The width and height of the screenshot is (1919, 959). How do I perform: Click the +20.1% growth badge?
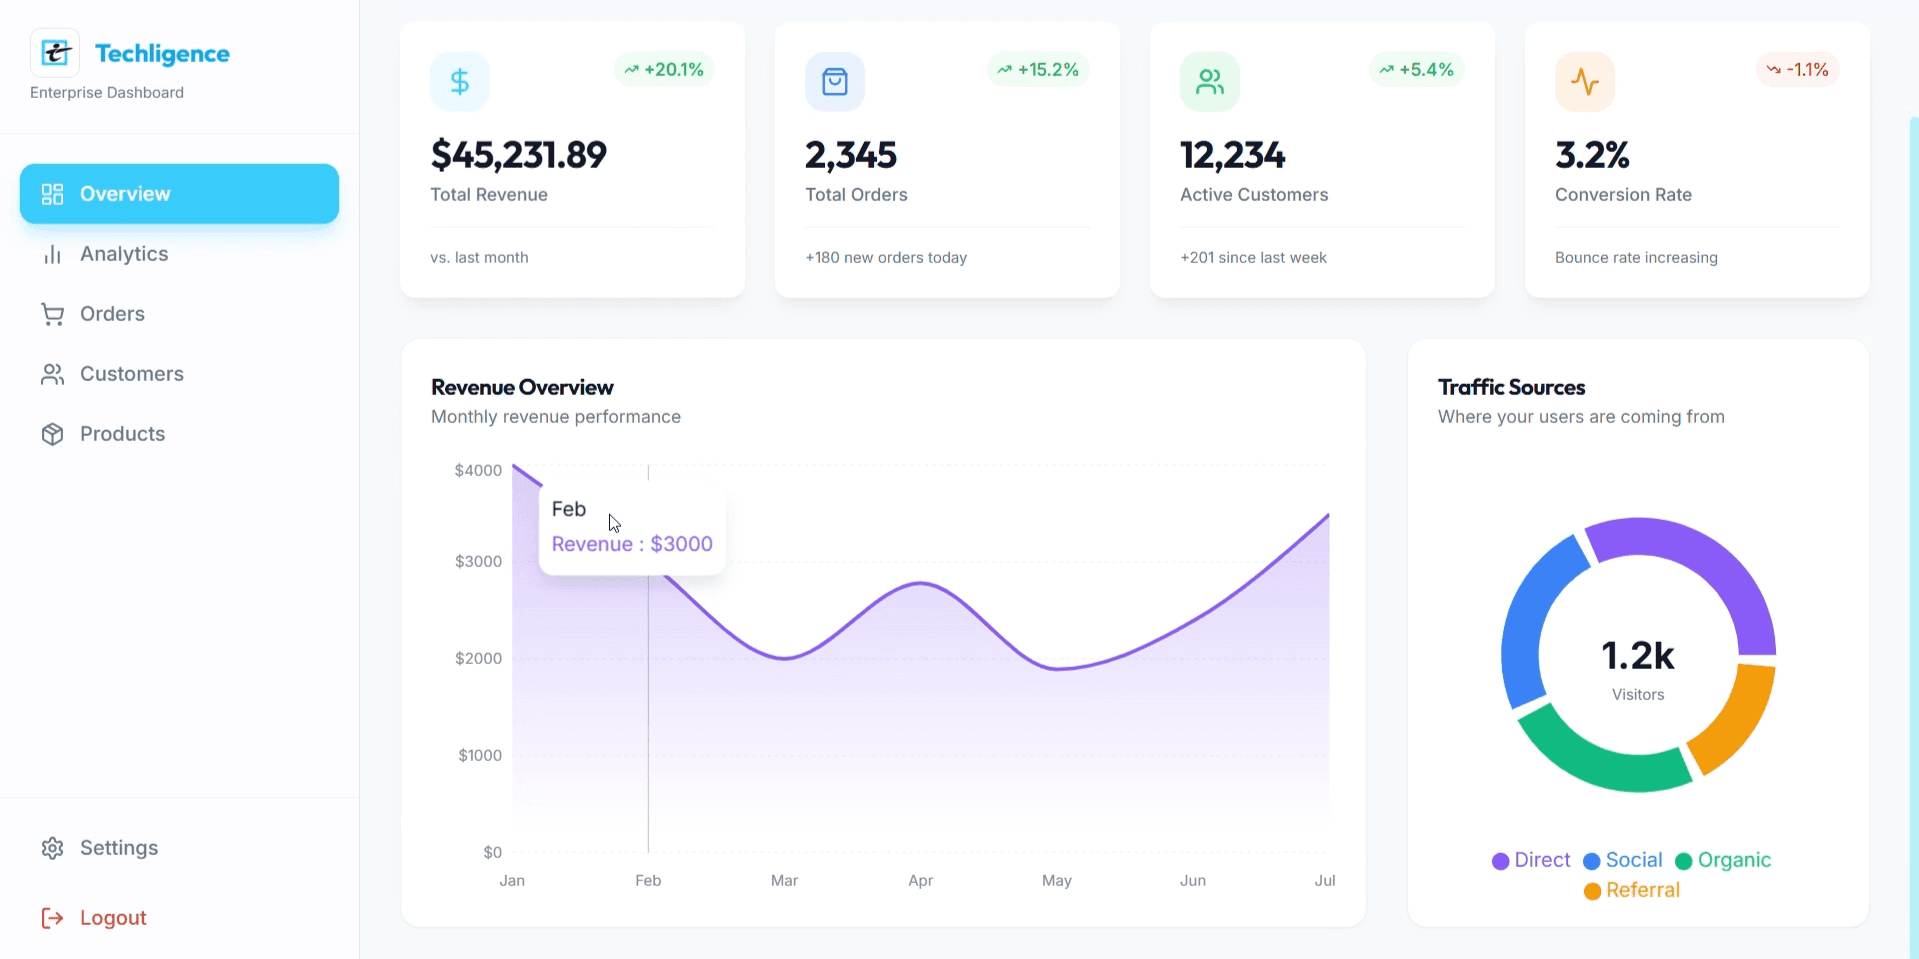pyautogui.click(x=663, y=69)
